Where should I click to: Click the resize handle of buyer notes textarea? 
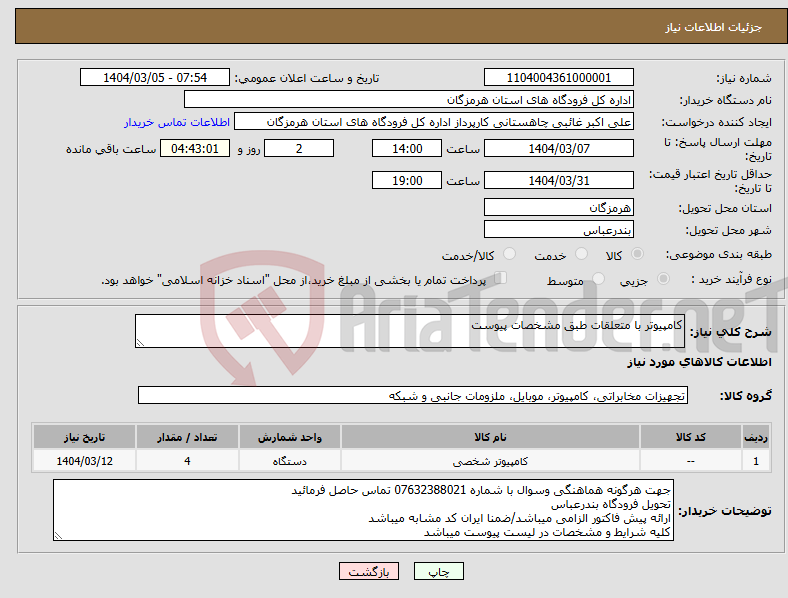pos(58,536)
